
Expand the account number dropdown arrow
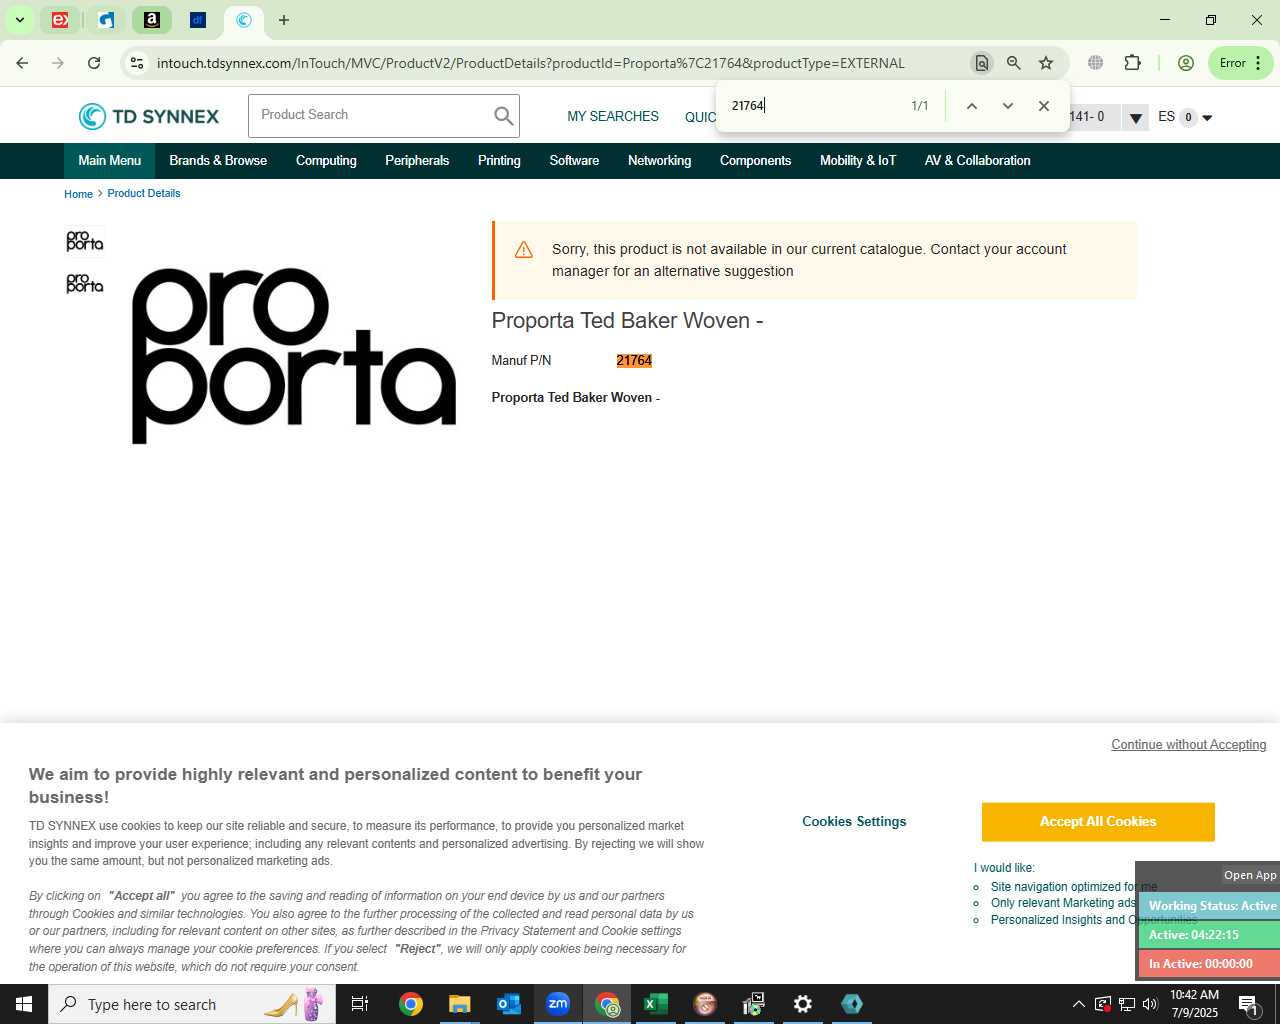[x=1135, y=118]
